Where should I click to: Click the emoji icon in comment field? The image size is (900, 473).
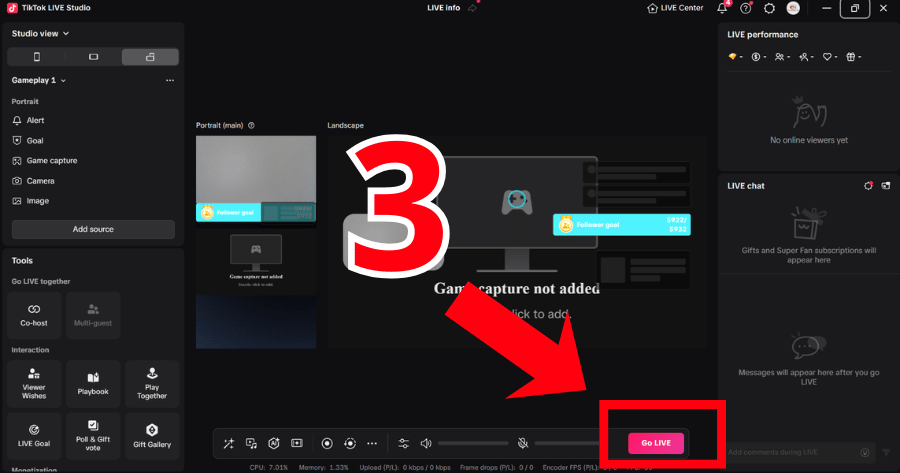coord(865,452)
